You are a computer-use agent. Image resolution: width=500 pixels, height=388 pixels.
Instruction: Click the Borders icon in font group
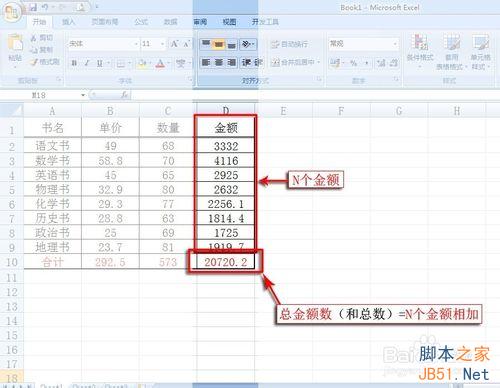121,63
